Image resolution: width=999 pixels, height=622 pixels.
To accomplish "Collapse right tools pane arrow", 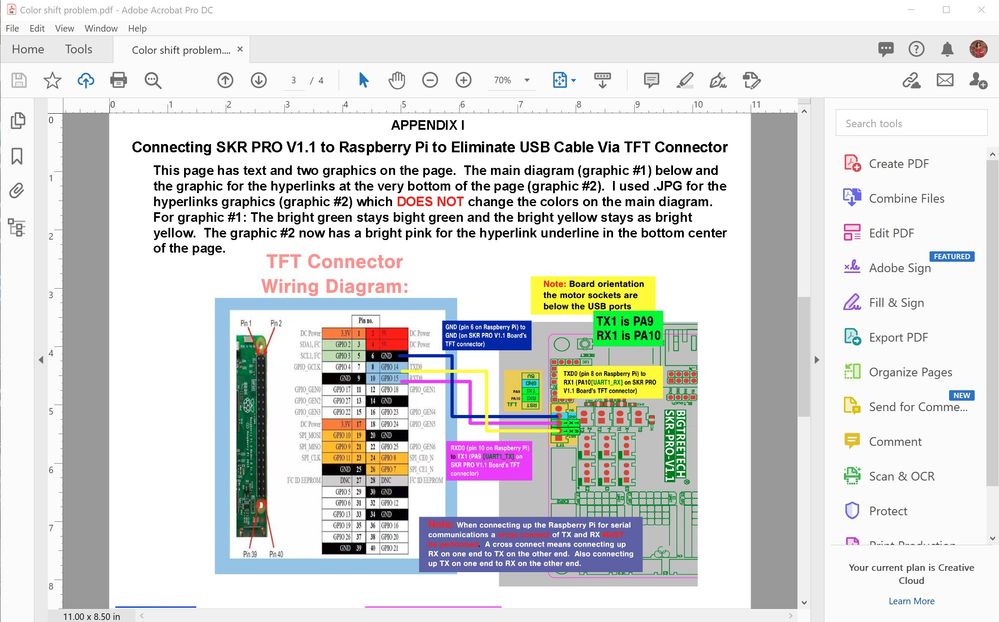I will (817, 360).
